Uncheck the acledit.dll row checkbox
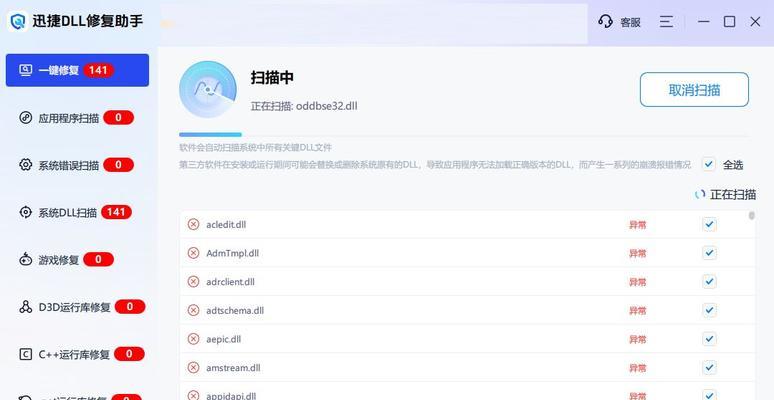This screenshot has height=400, width=774. click(709, 225)
